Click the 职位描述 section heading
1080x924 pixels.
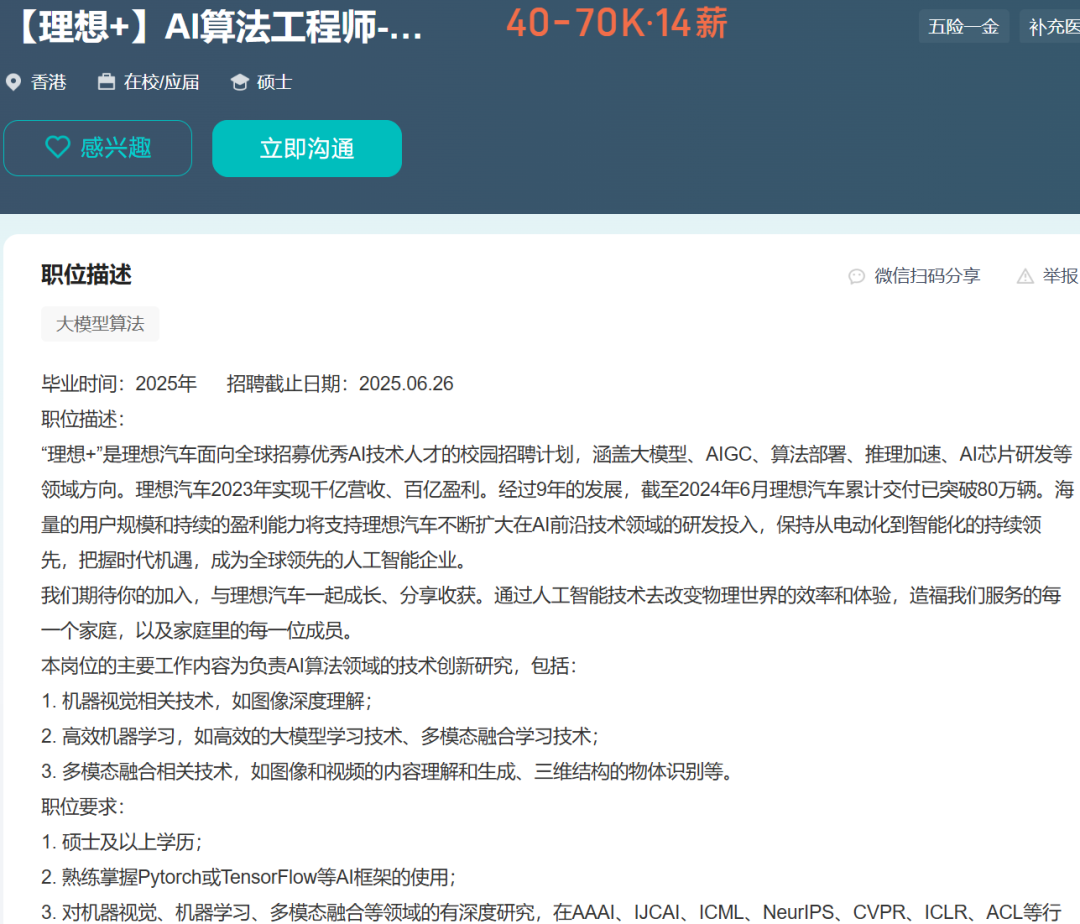[x=86, y=275]
